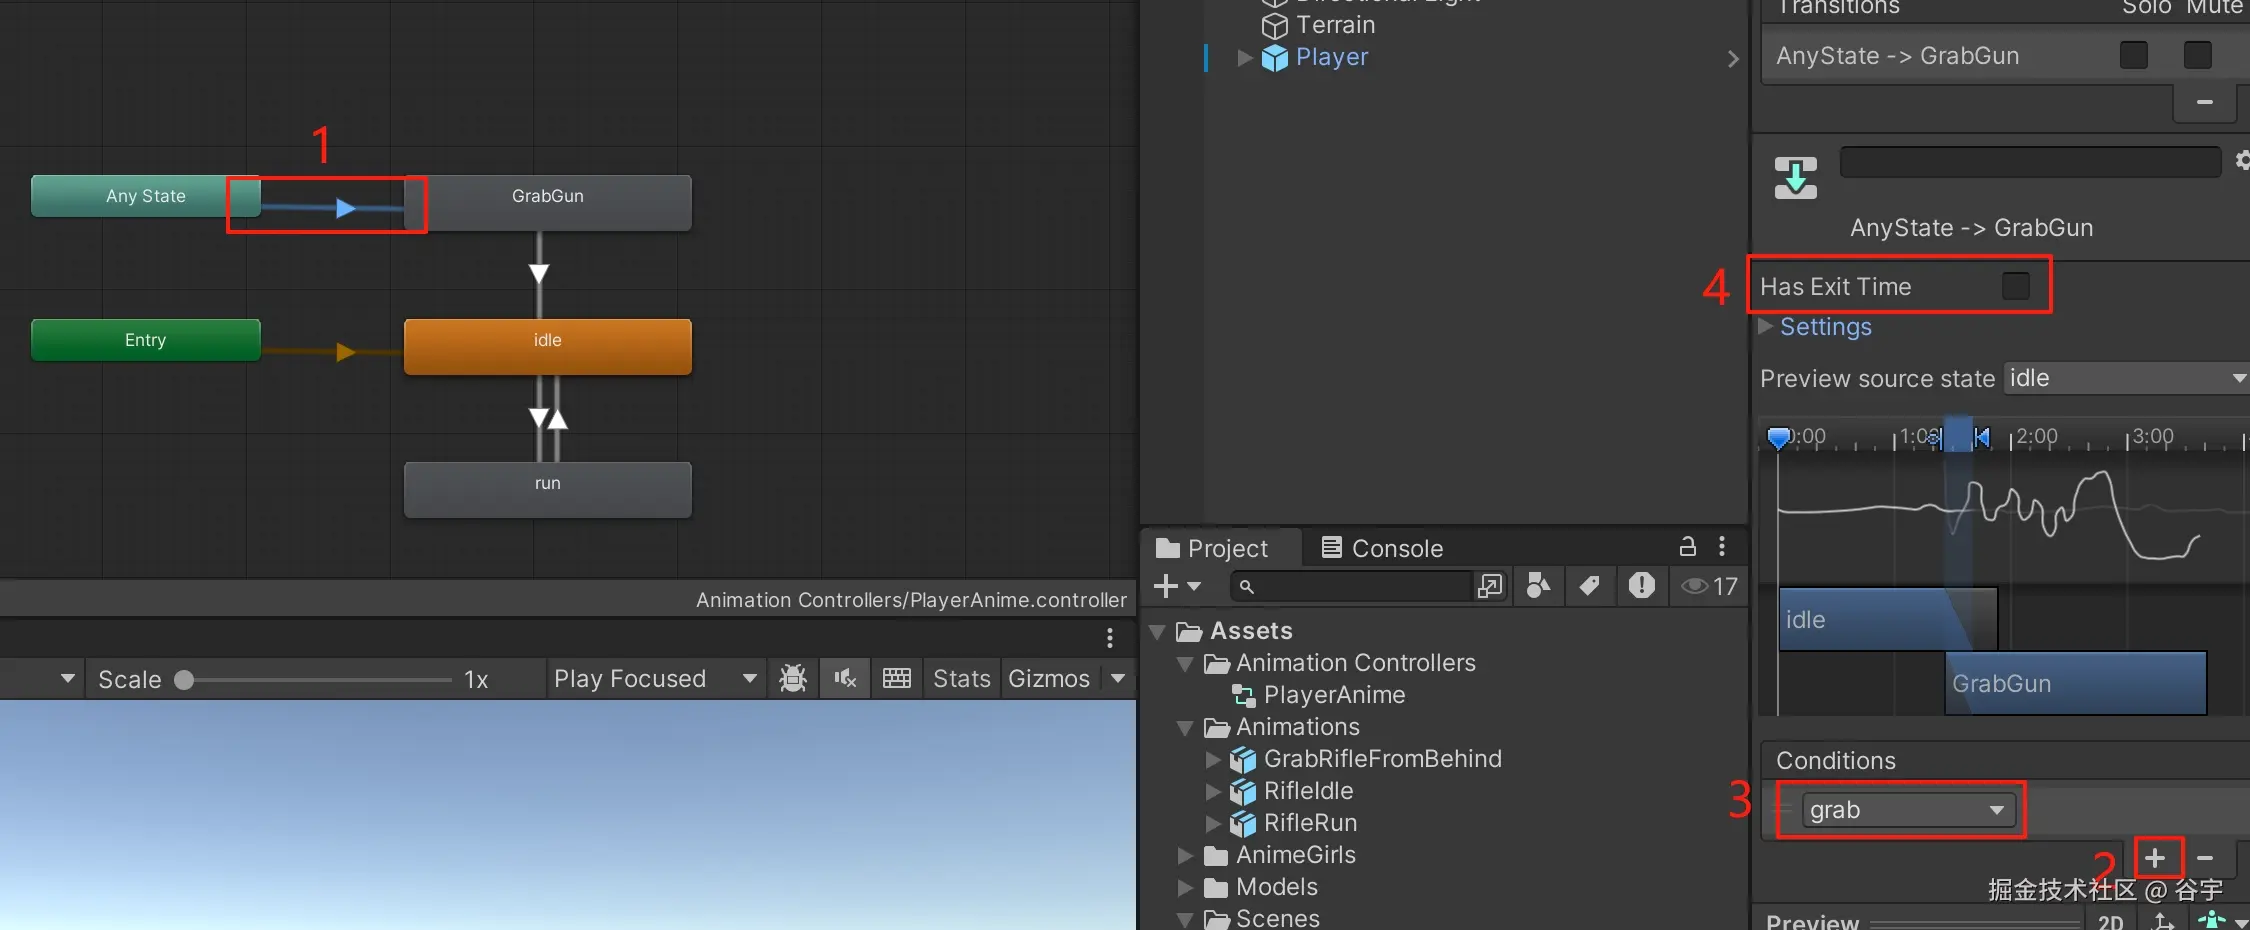The width and height of the screenshot is (2250, 930).
Task: Add a new condition with plus button
Action: tap(2155, 858)
